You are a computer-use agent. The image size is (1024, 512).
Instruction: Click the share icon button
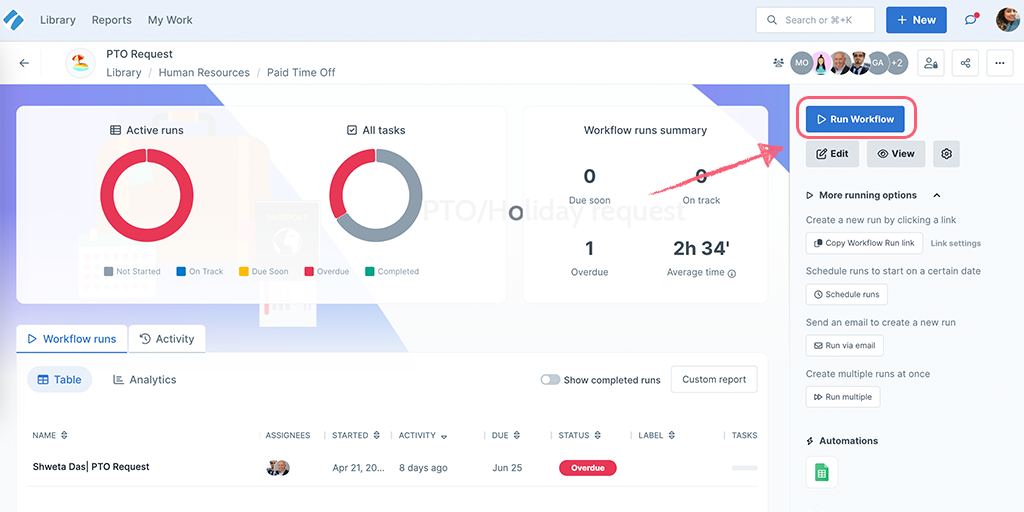[x=965, y=63]
